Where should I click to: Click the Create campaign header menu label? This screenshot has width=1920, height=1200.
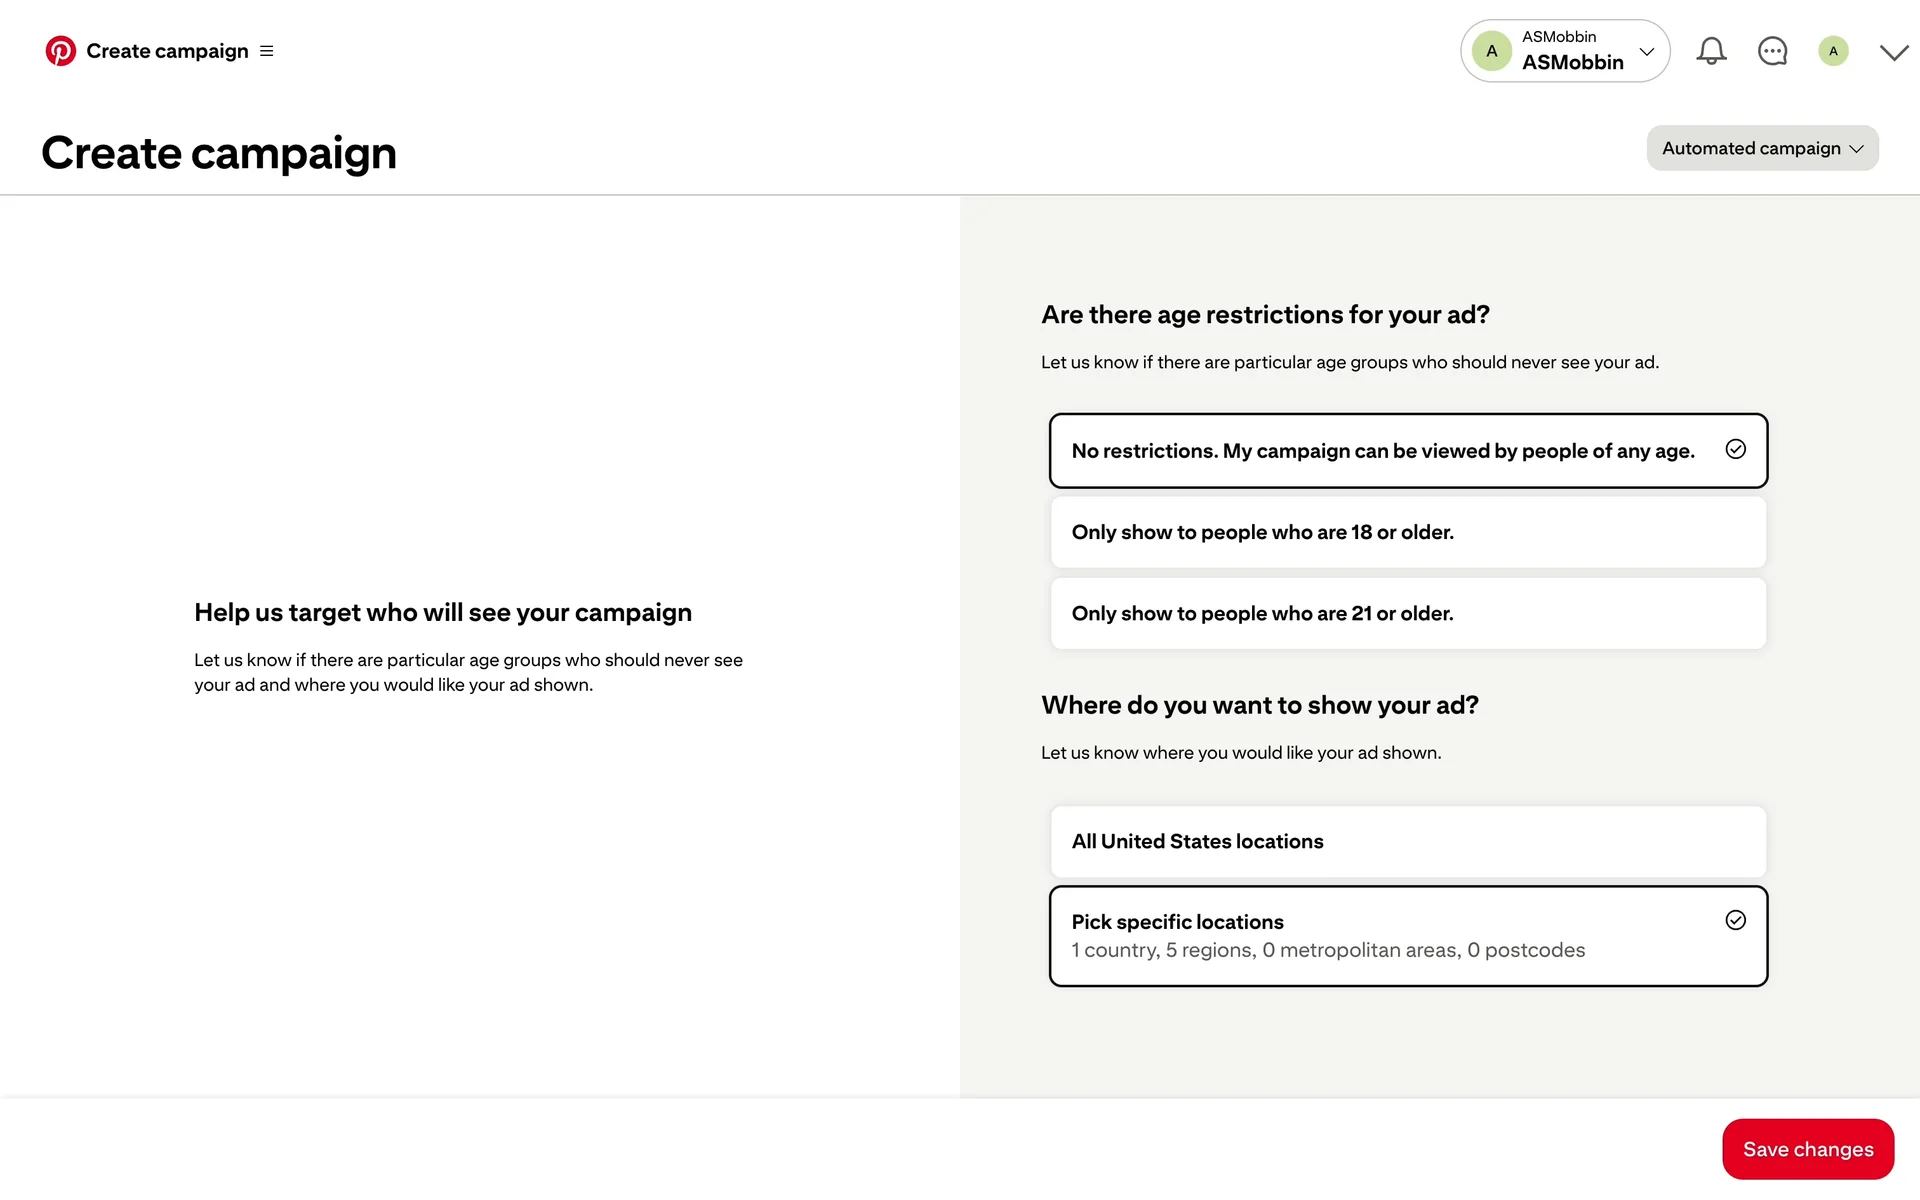167,51
